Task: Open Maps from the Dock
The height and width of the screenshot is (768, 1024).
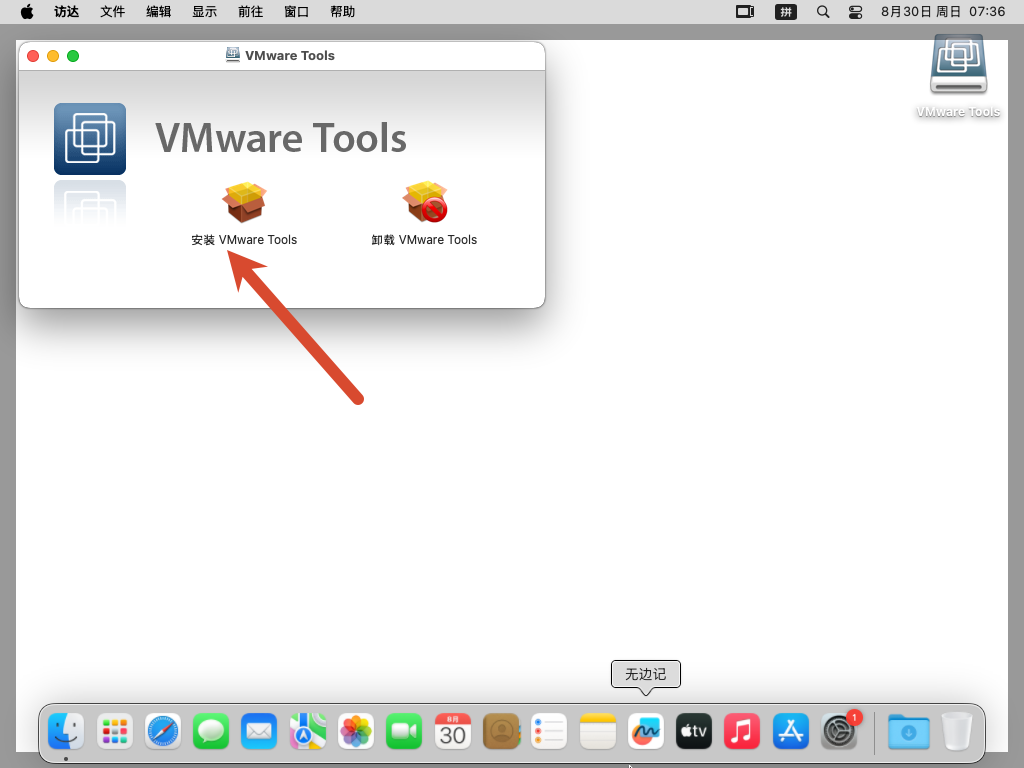Action: click(308, 731)
